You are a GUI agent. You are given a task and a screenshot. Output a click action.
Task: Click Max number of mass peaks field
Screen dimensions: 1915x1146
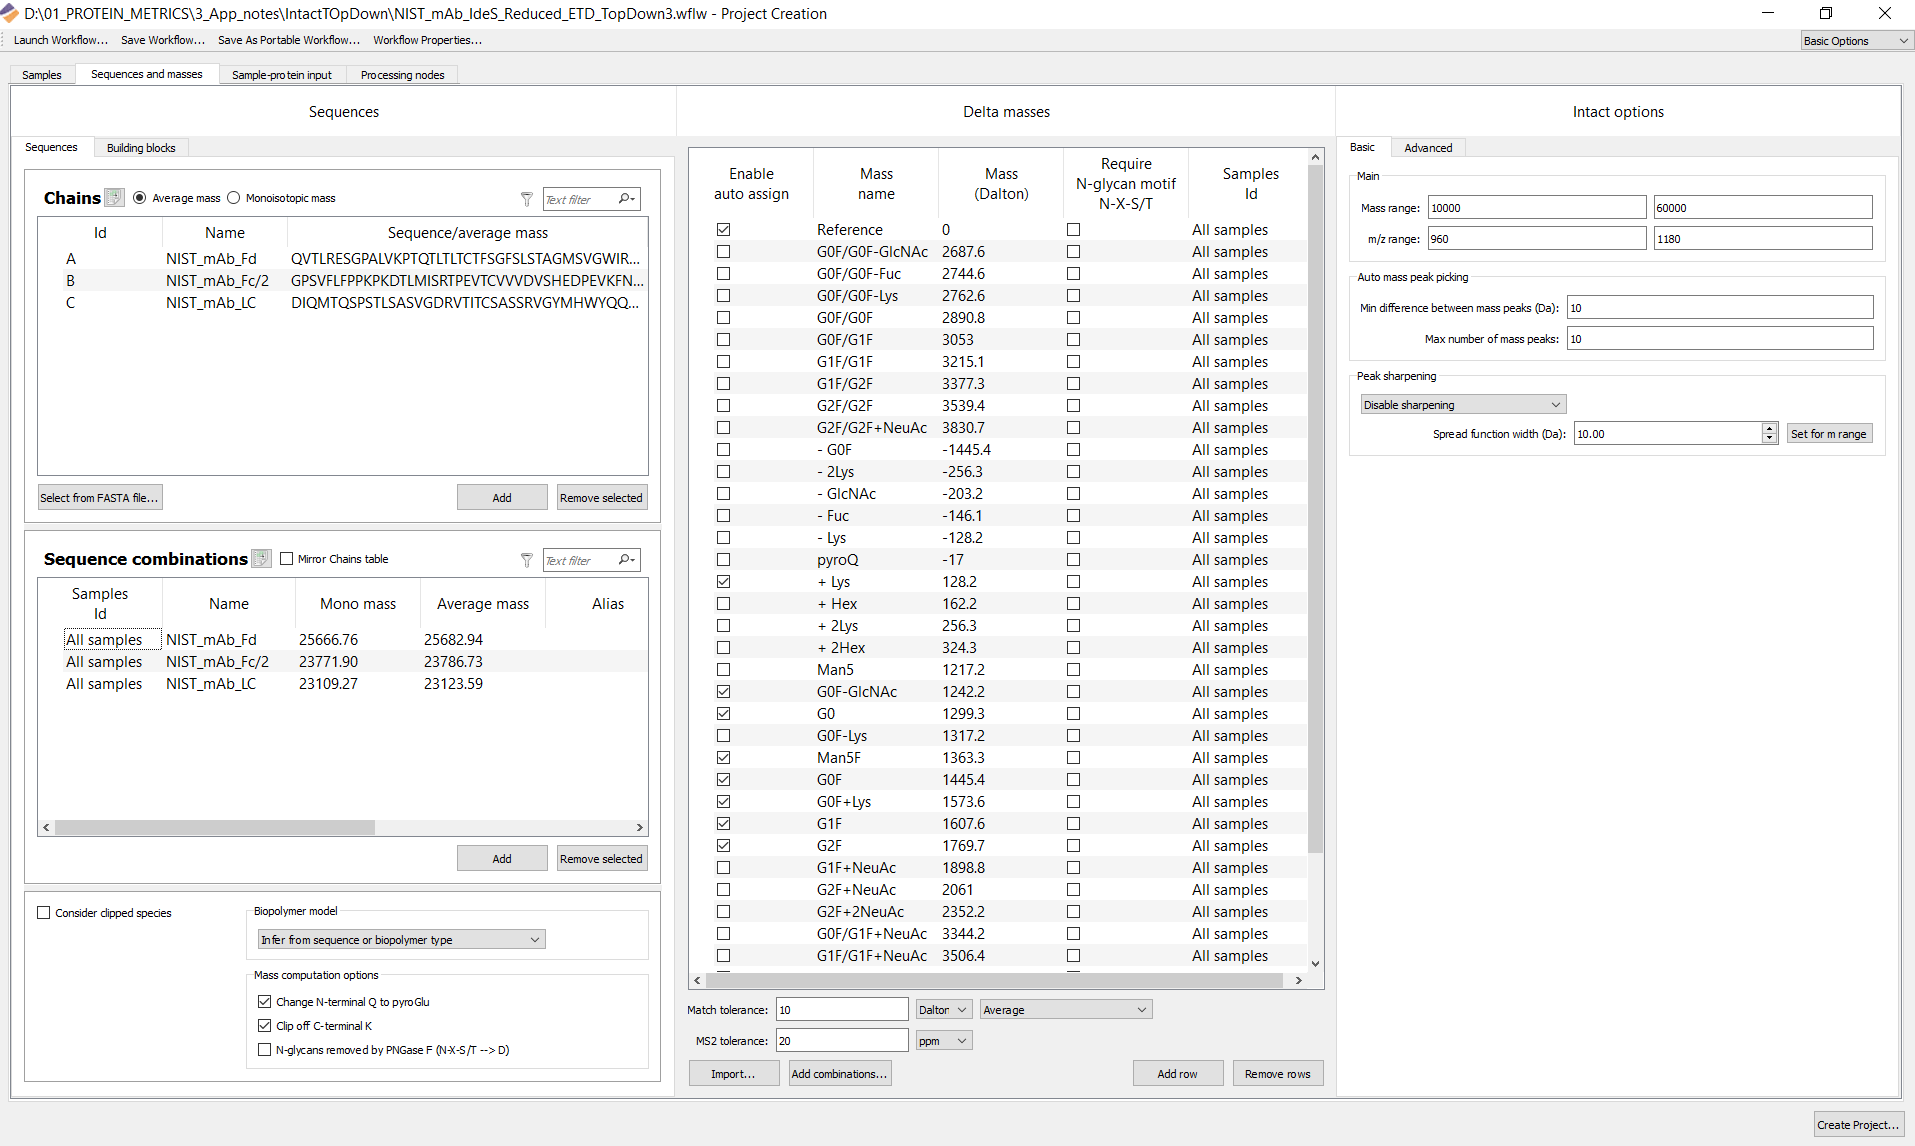1720,338
